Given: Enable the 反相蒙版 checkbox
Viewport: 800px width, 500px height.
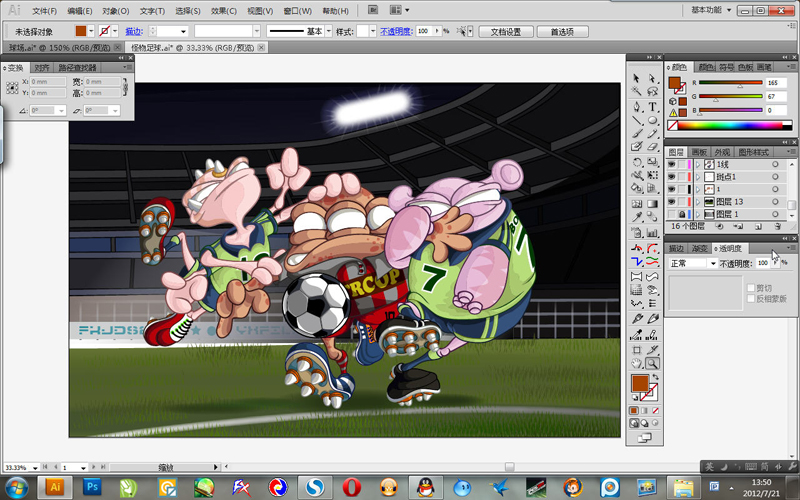Looking at the screenshot, I should click(x=751, y=298).
